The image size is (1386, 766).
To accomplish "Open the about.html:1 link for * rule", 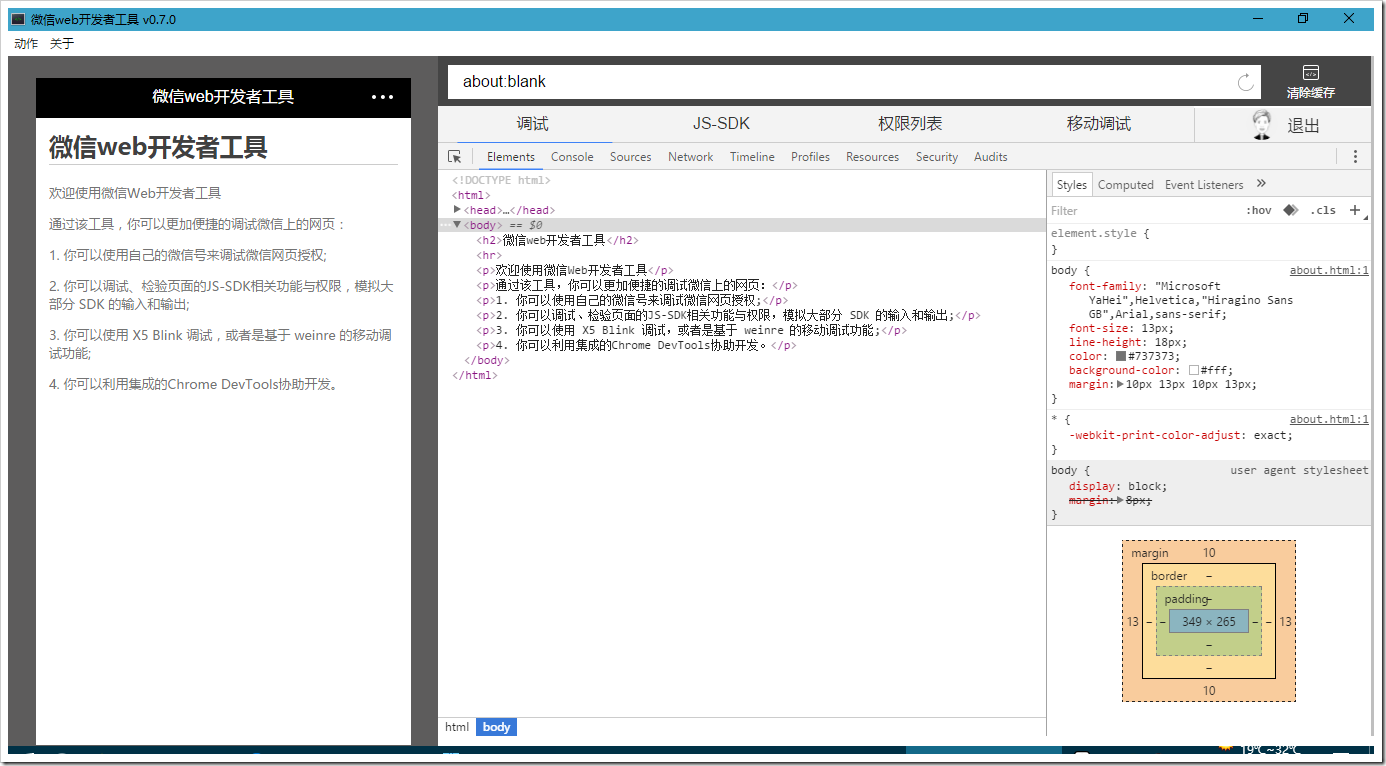I will coord(1329,419).
